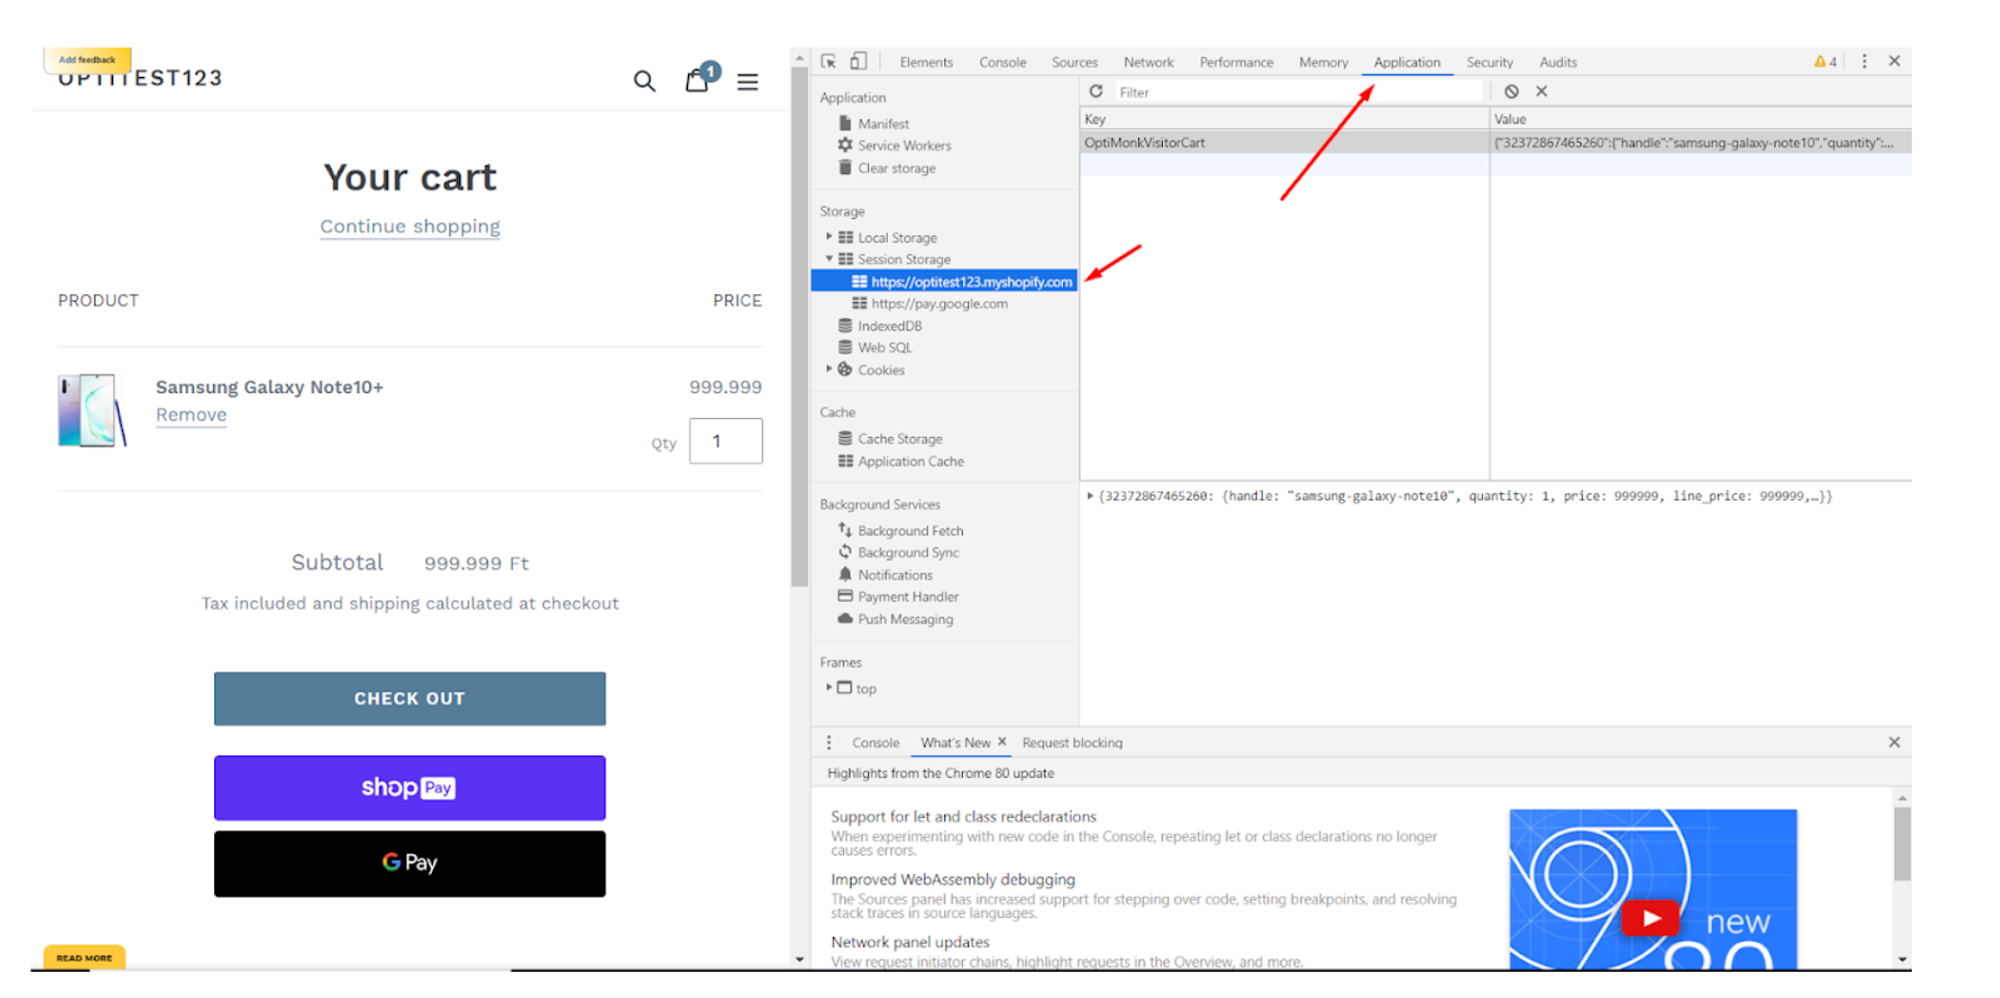The image size is (2000, 998).
Task: Expand Cookies tree node
Action: (829, 369)
